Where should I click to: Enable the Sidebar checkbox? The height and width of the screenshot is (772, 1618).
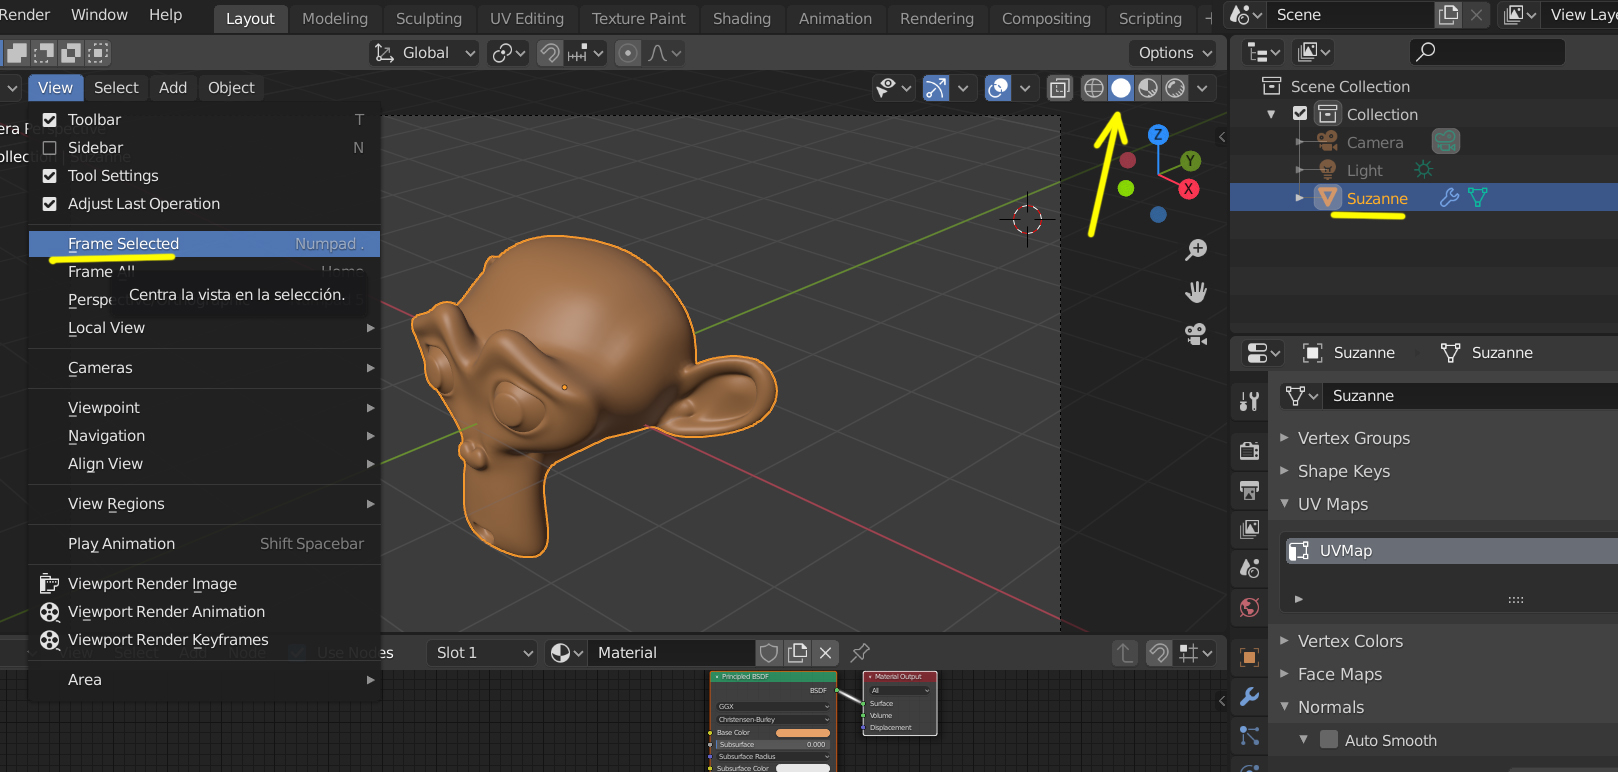pos(50,148)
